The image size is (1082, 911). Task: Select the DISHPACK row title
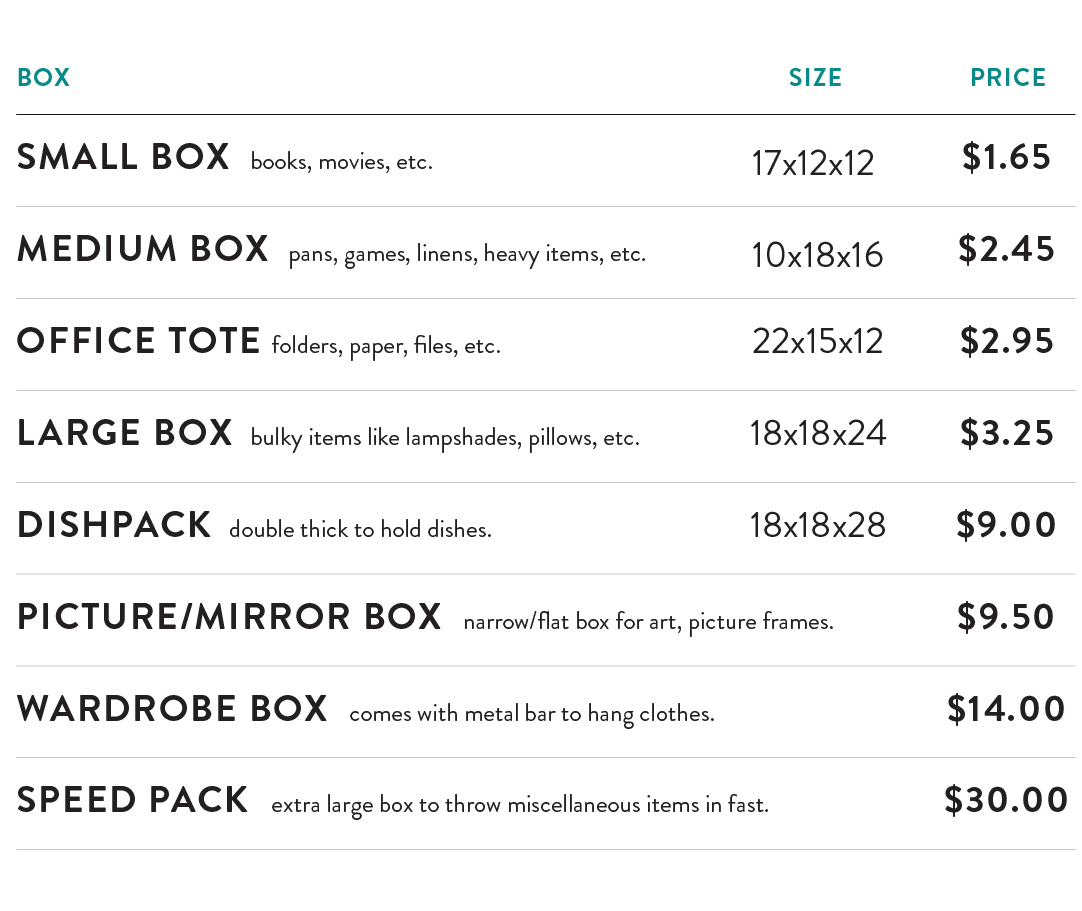pos(114,525)
